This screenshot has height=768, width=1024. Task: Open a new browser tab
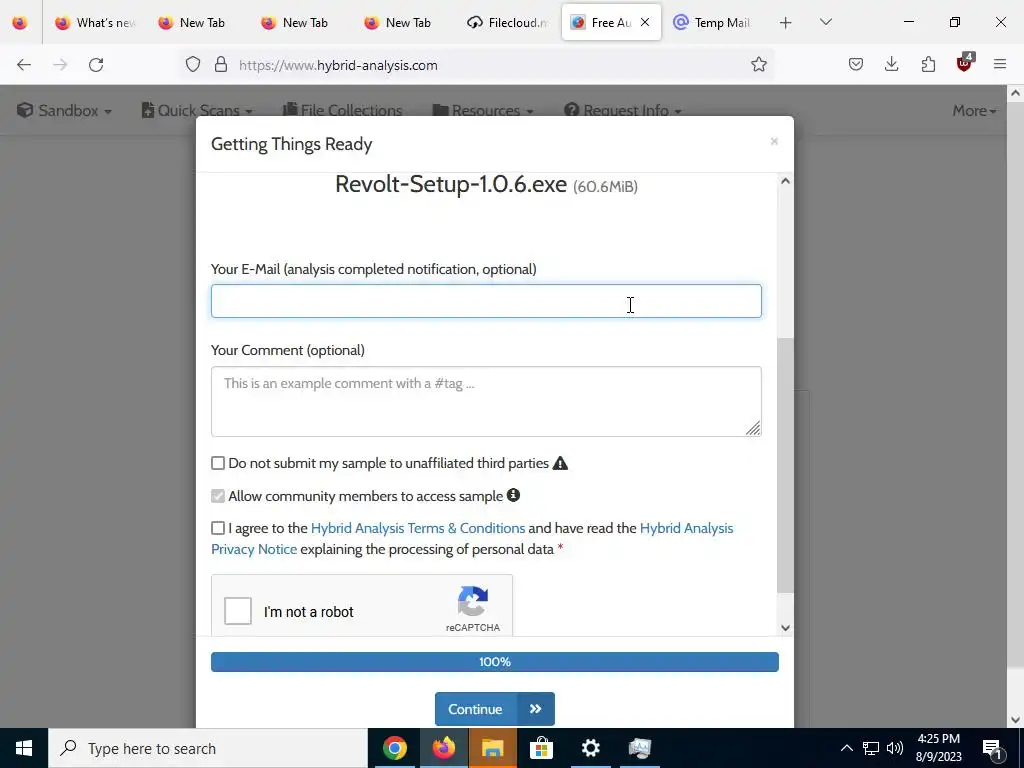[x=786, y=23]
